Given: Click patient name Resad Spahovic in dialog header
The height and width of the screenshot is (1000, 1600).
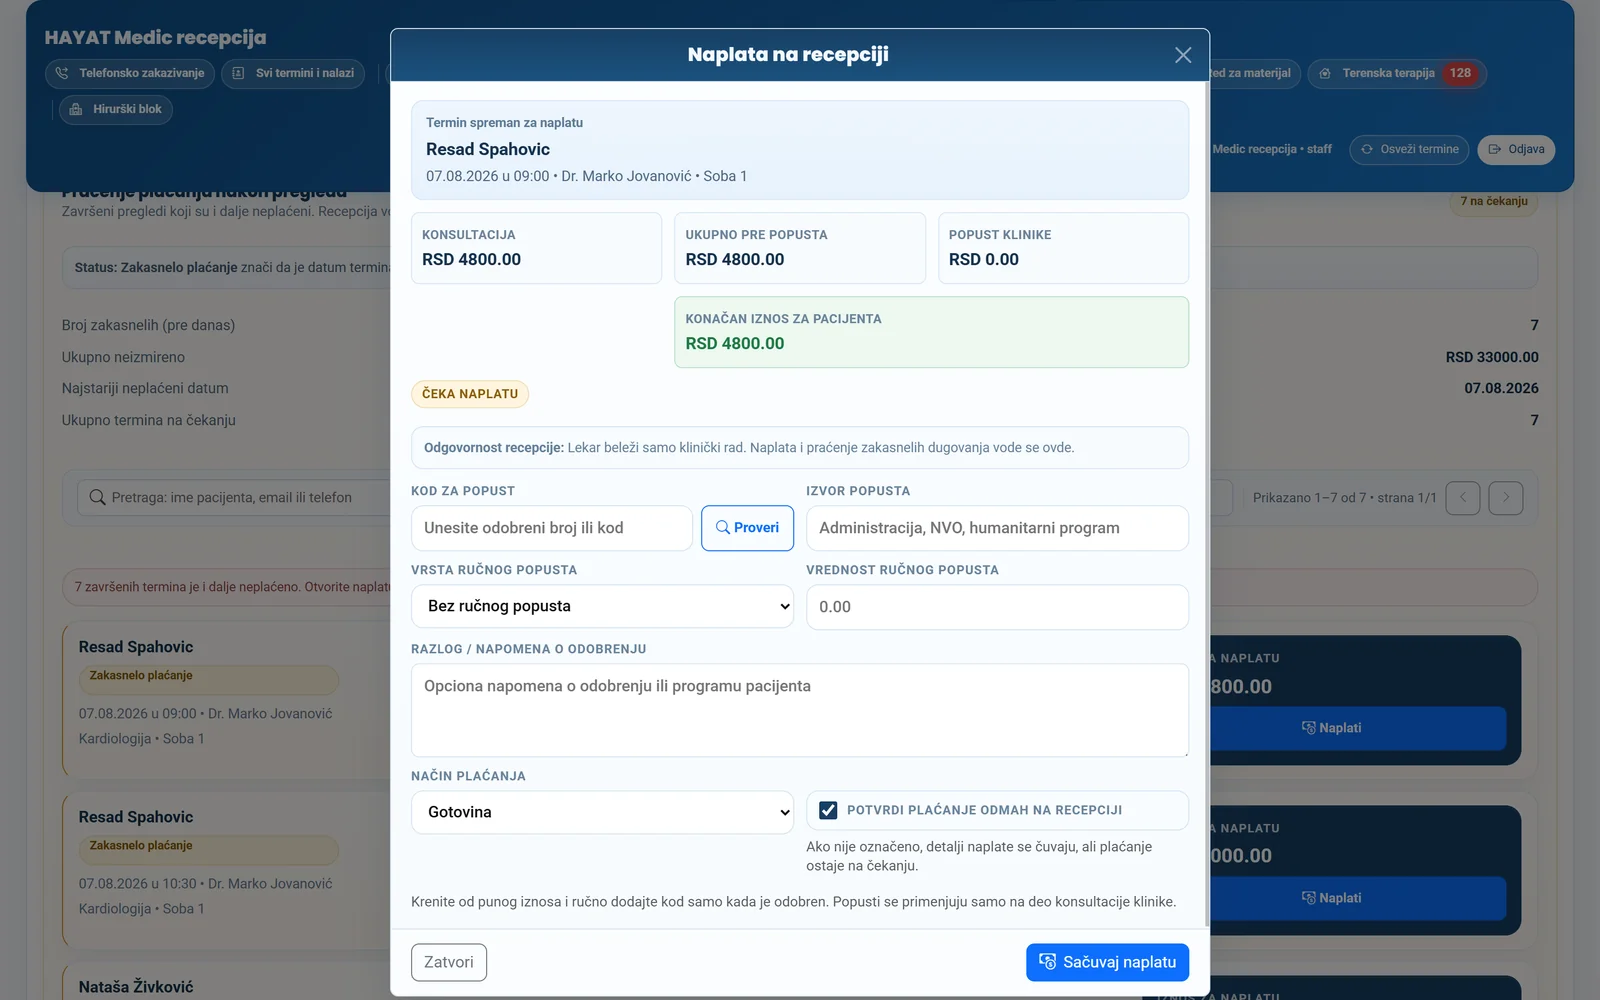Looking at the screenshot, I should coord(488,149).
